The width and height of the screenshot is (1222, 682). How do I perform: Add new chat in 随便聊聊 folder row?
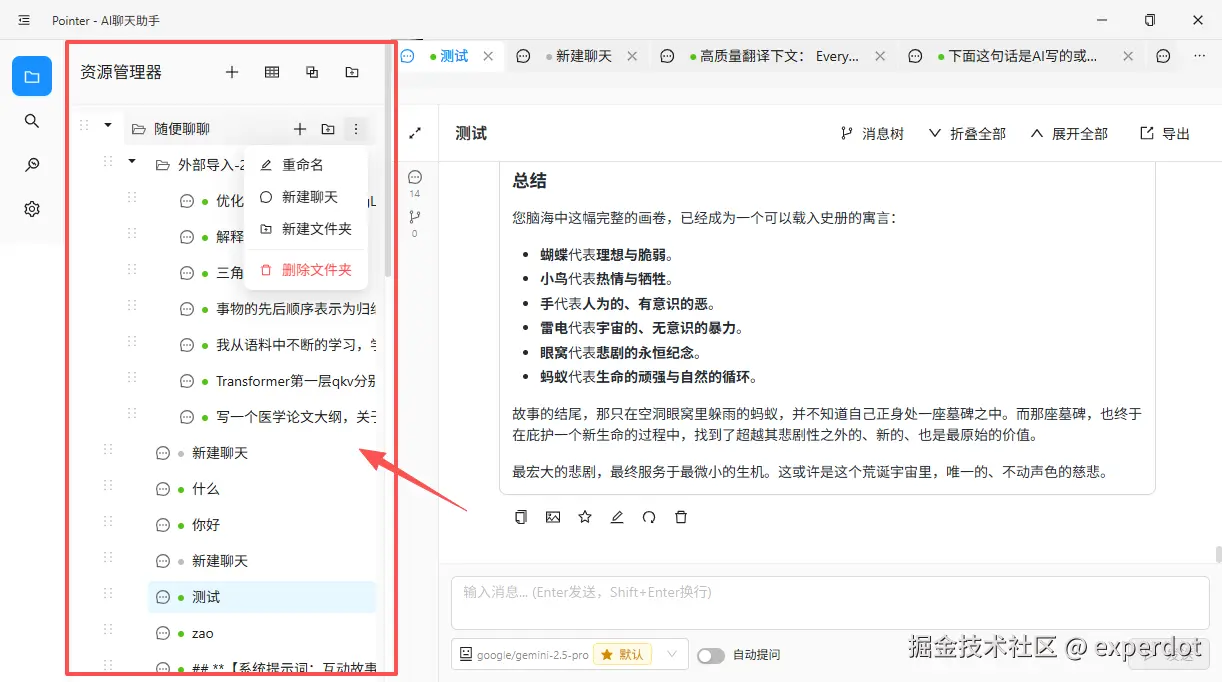click(300, 129)
